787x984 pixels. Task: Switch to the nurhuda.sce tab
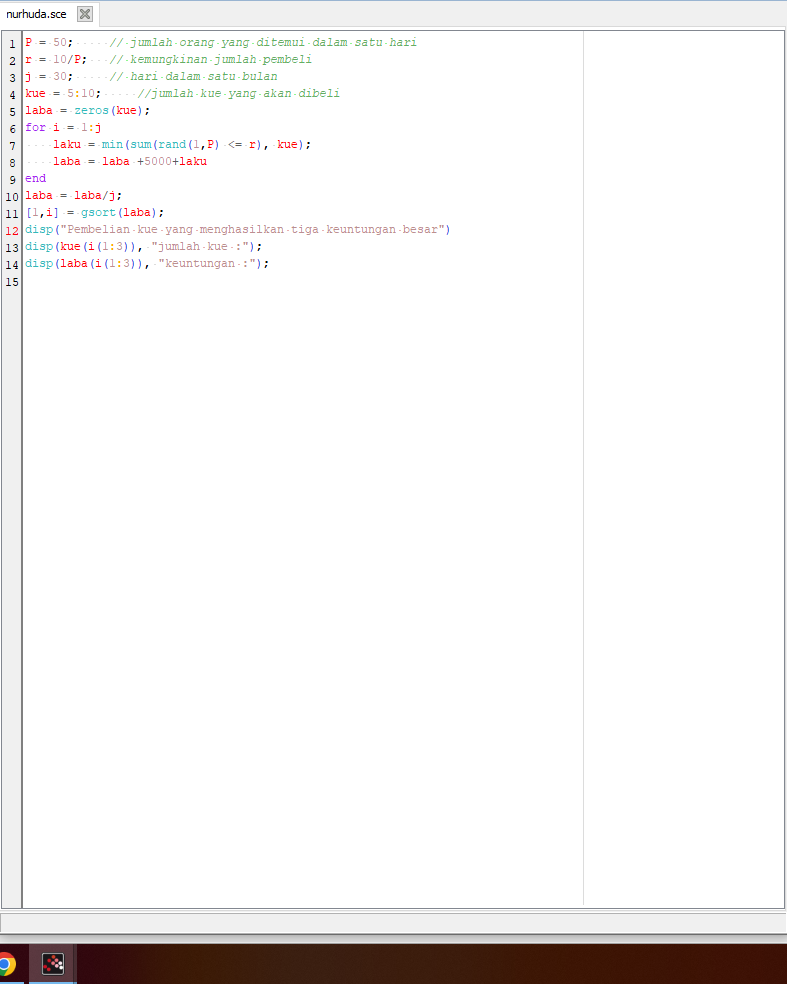36,14
